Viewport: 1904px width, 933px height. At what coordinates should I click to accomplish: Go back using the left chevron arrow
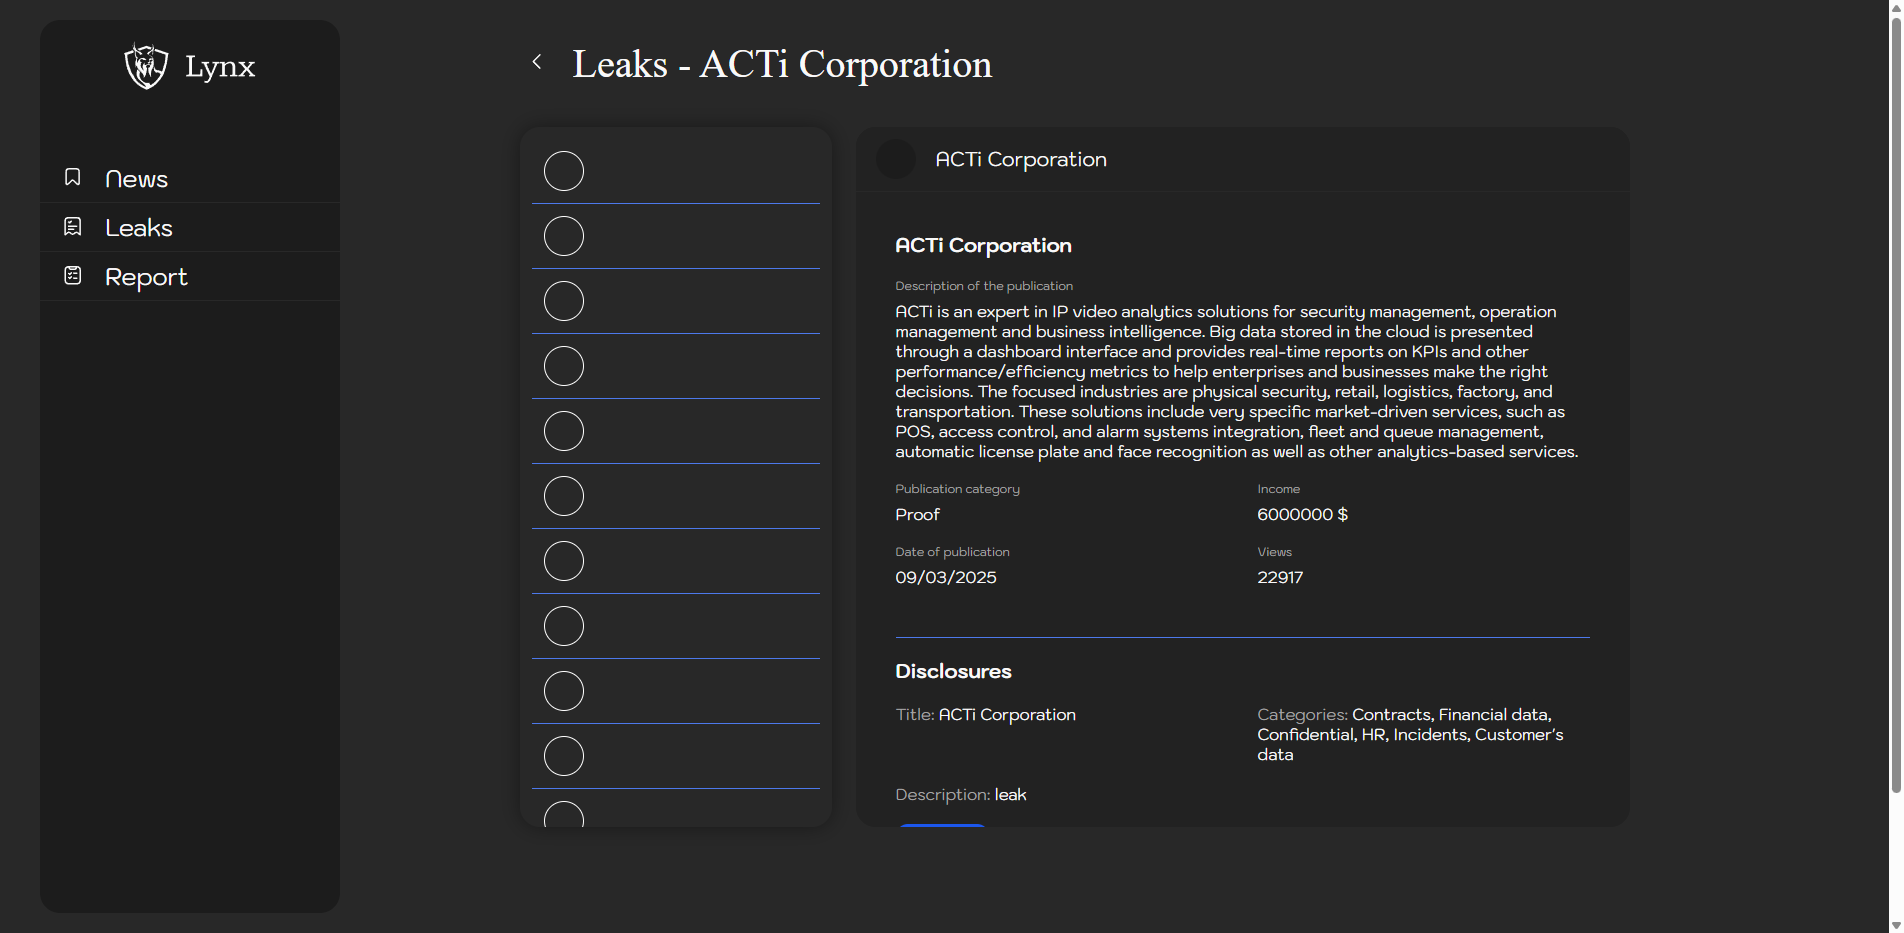pyautogui.click(x=537, y=62)
